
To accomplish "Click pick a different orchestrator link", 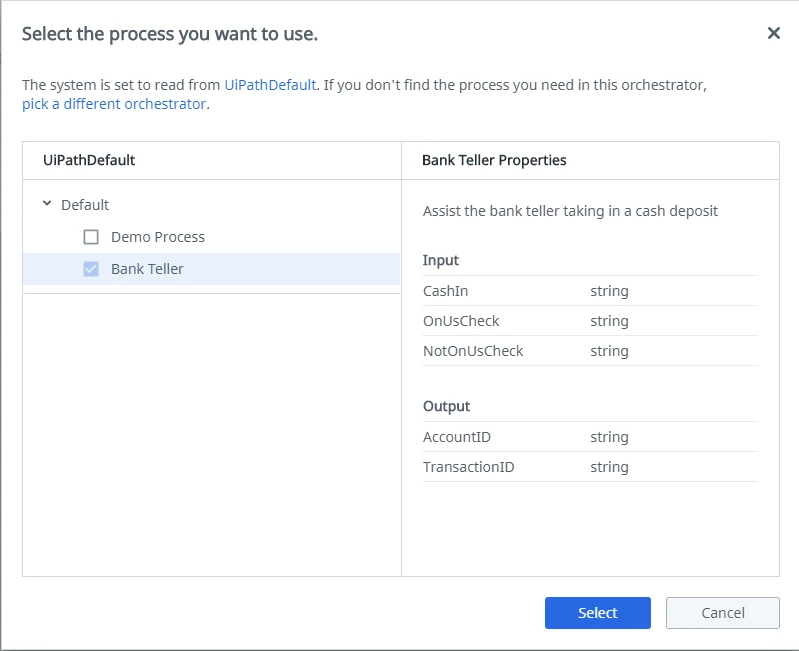I will coord(114,104).
